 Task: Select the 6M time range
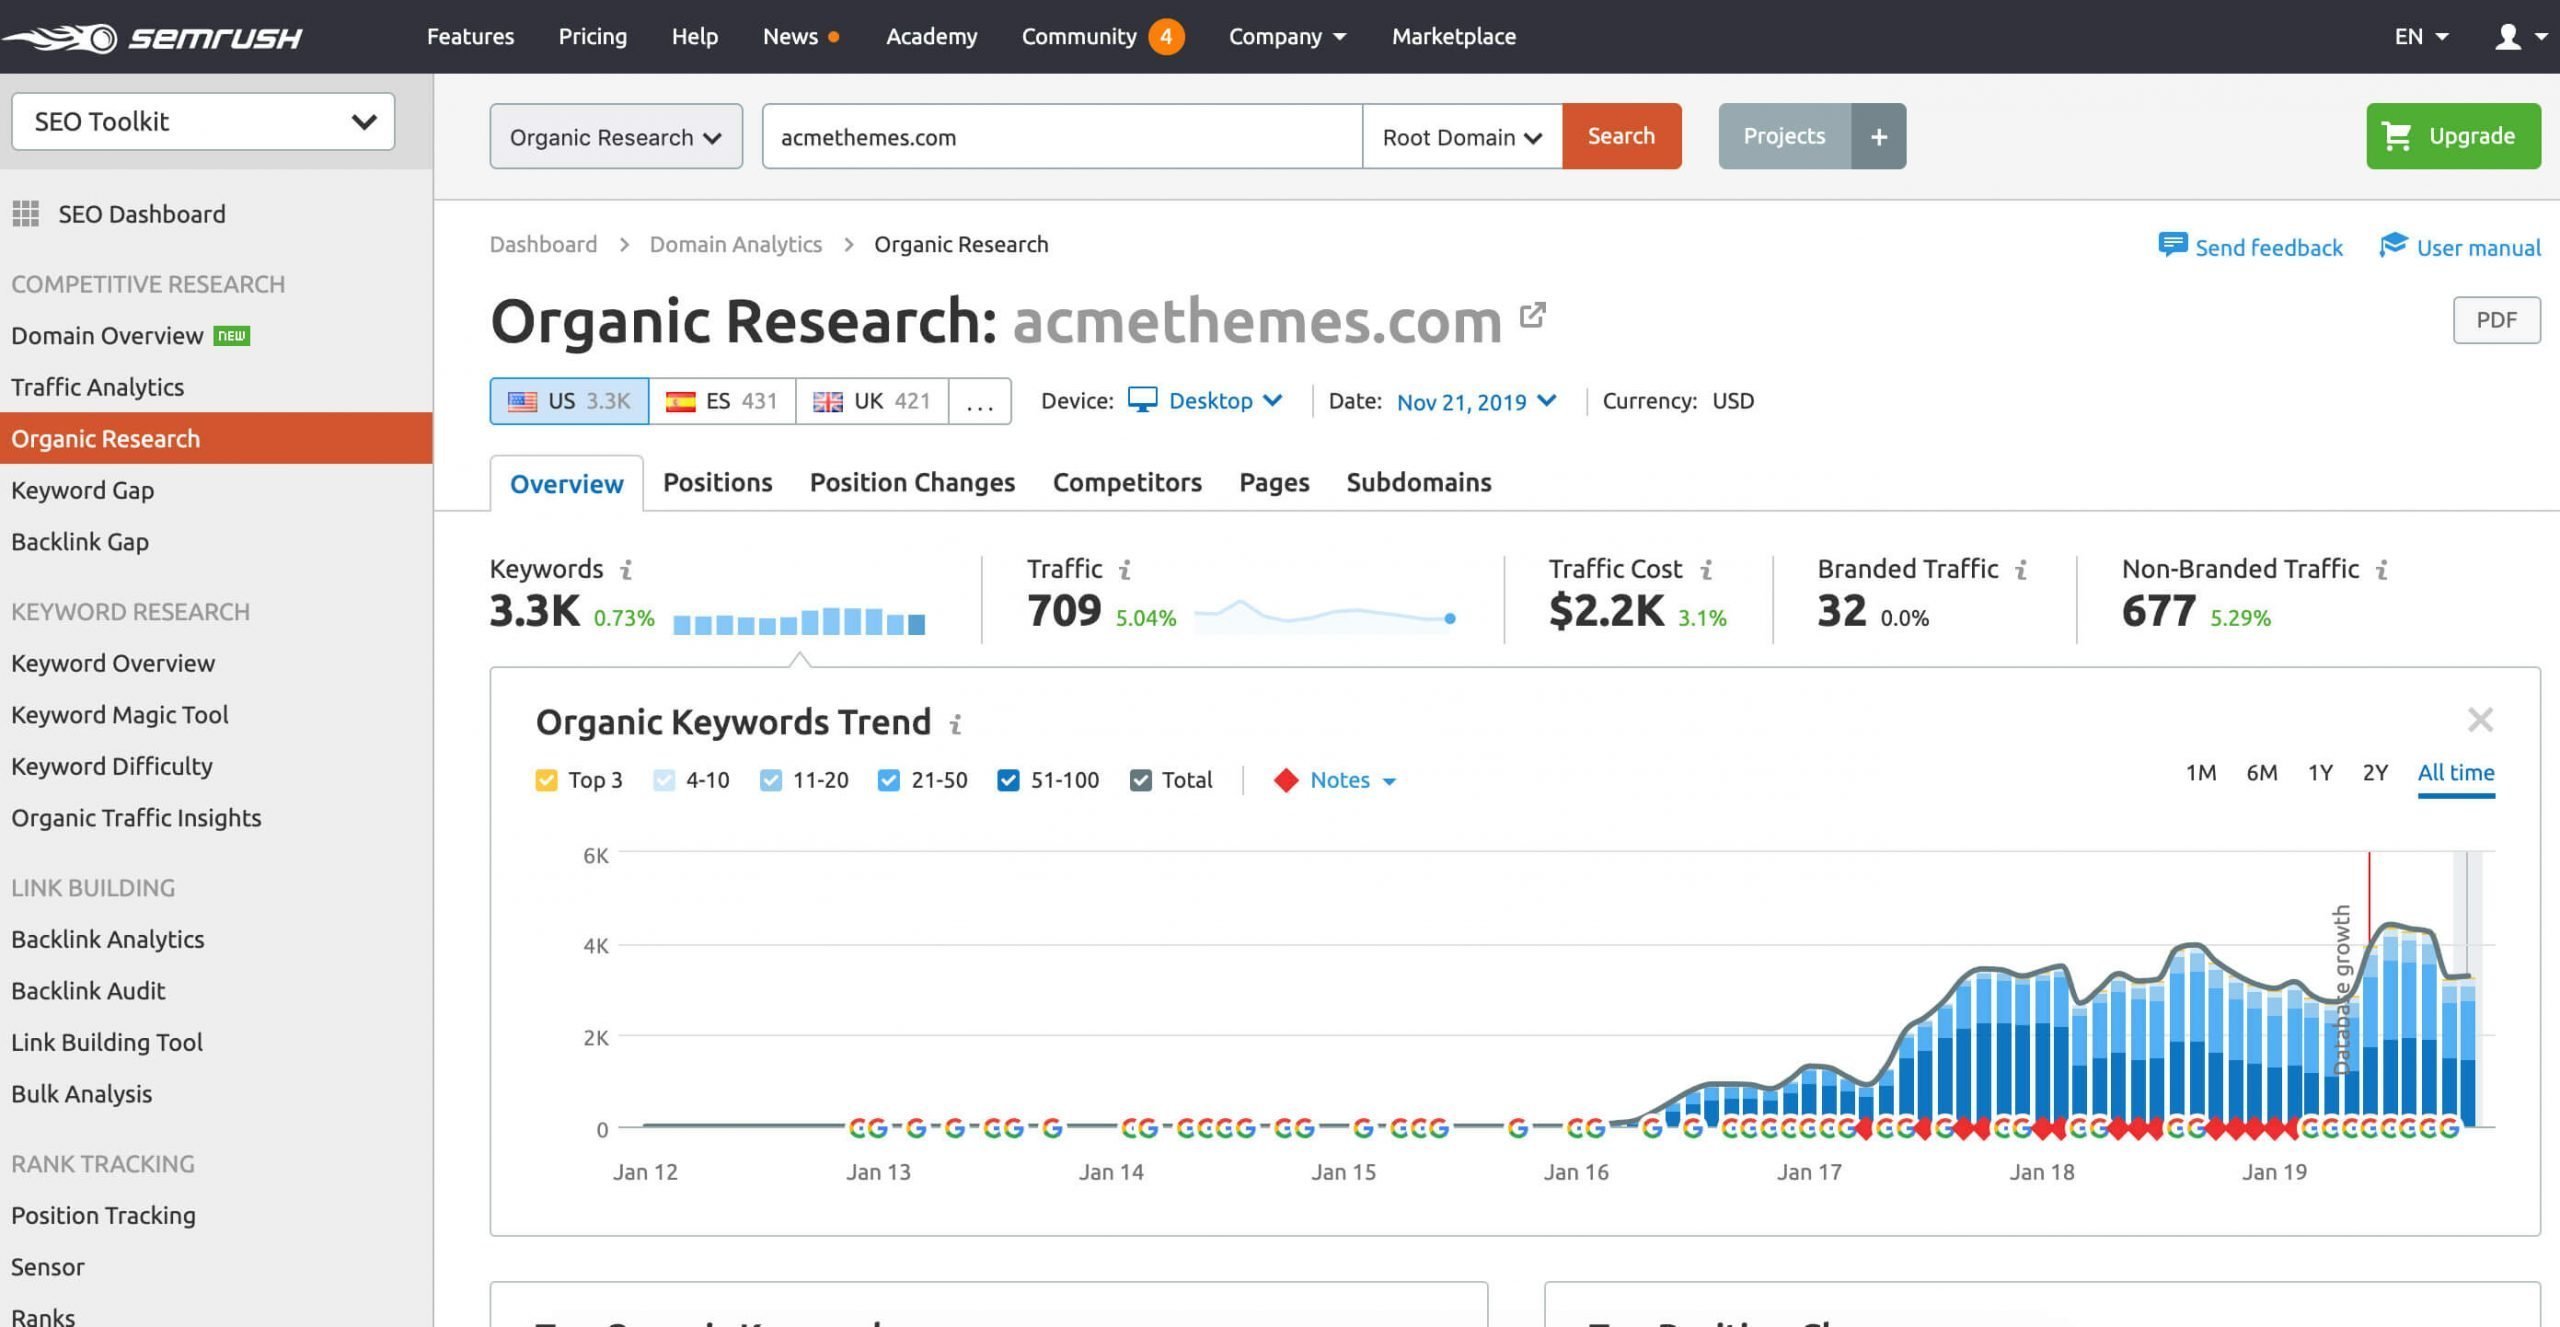(x=2262, y=773)
